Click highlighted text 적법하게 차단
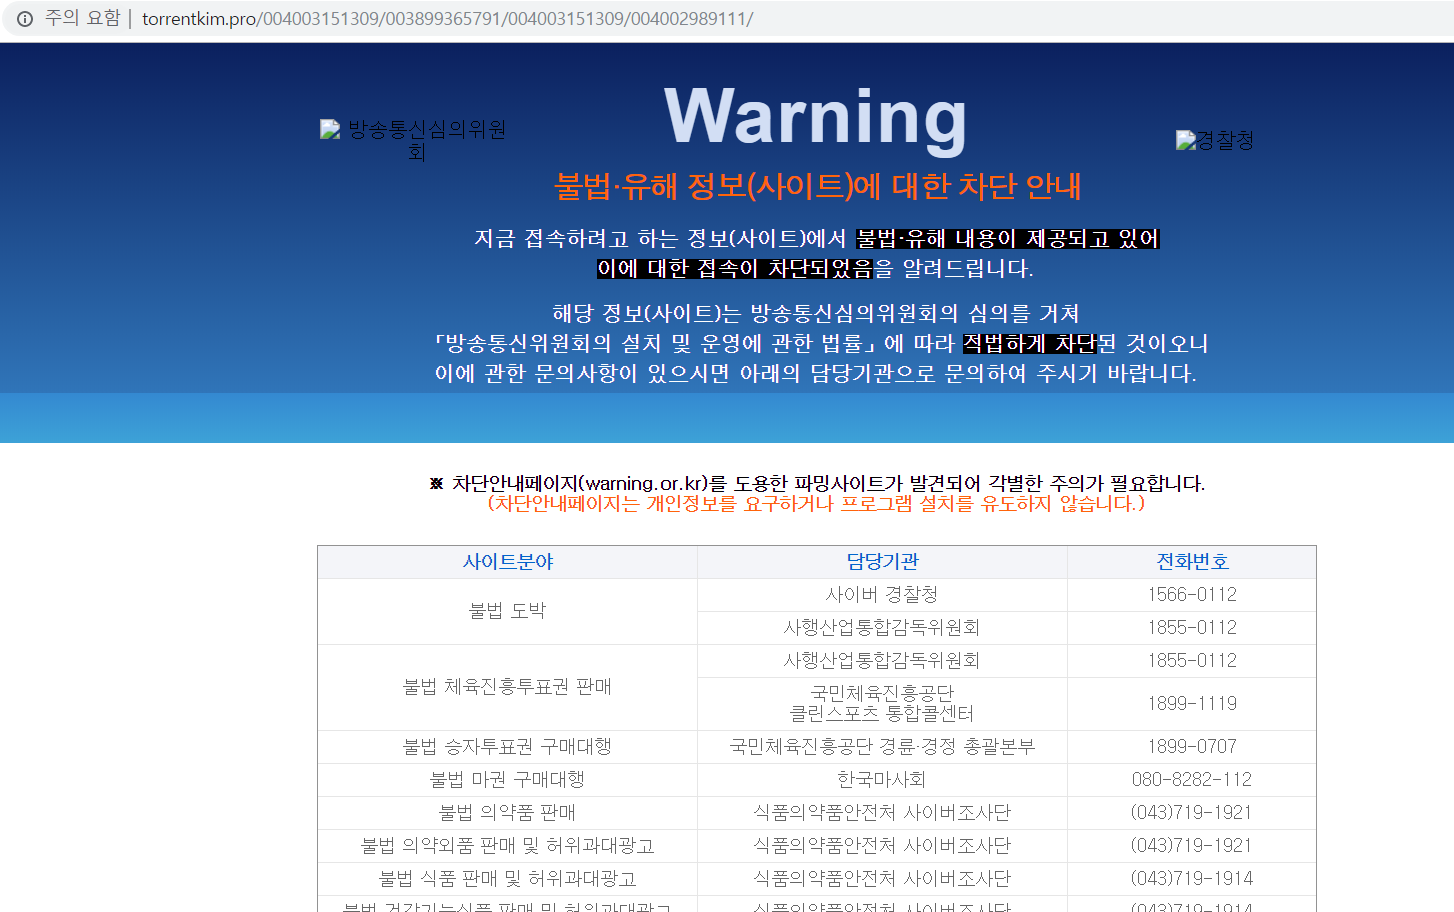 click(x=1029, y=343)
